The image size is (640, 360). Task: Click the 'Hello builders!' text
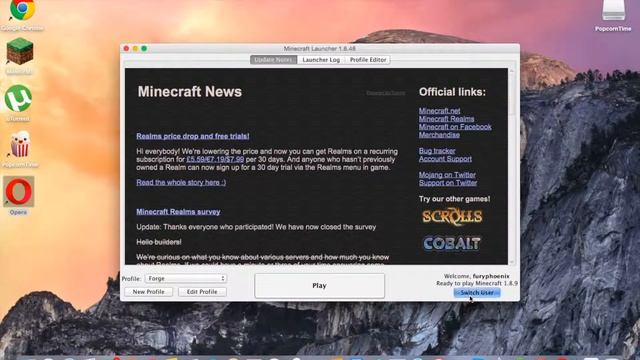(159, 242)
